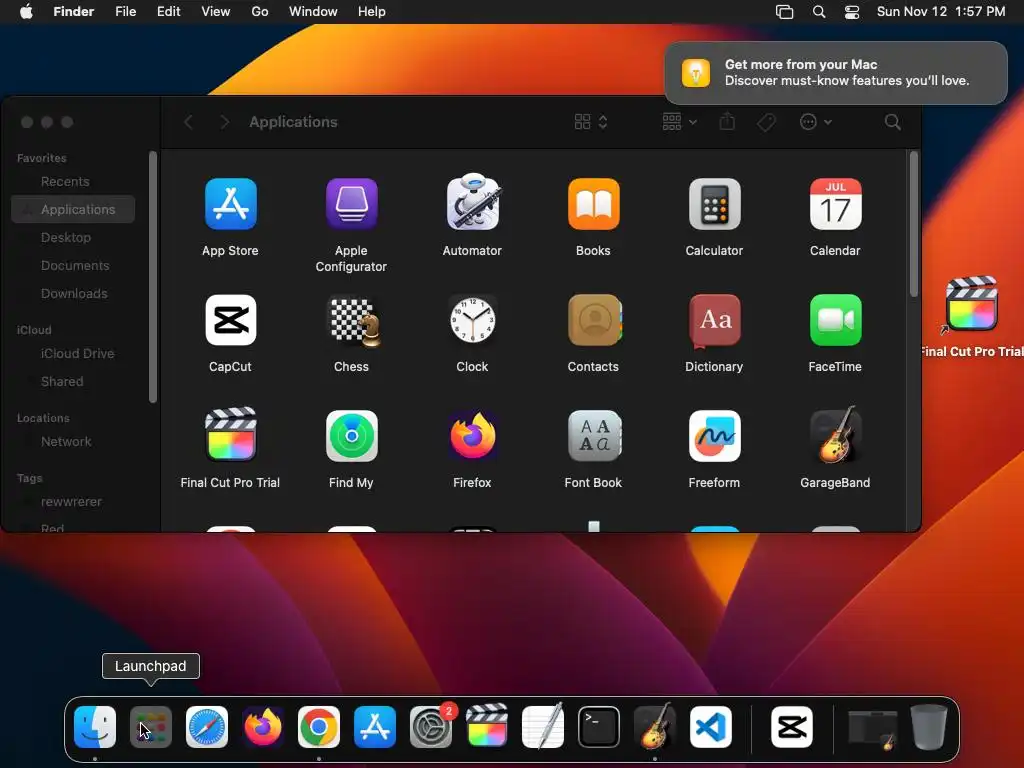Image resolution: width=1024 pixels, height=768 pixels.
Task: Select the Font Book app icon
Action: (594, 436)
